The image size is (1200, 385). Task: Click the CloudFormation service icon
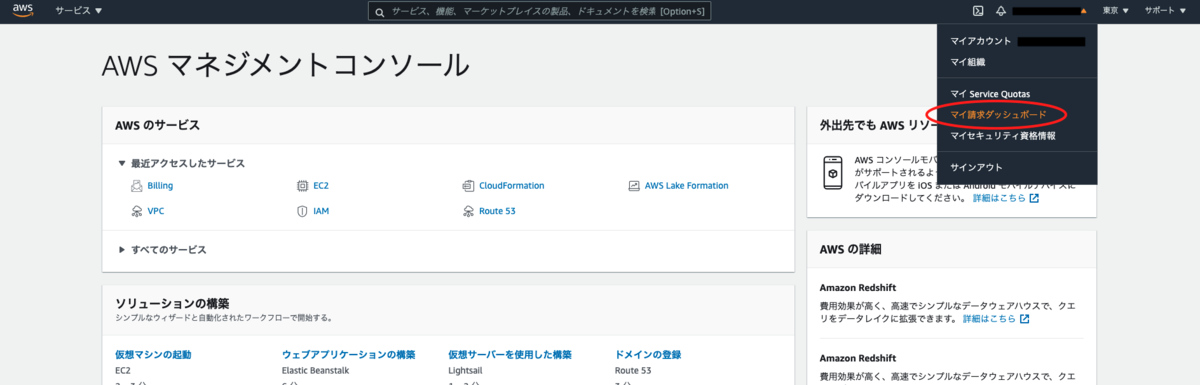pos(468,186)
